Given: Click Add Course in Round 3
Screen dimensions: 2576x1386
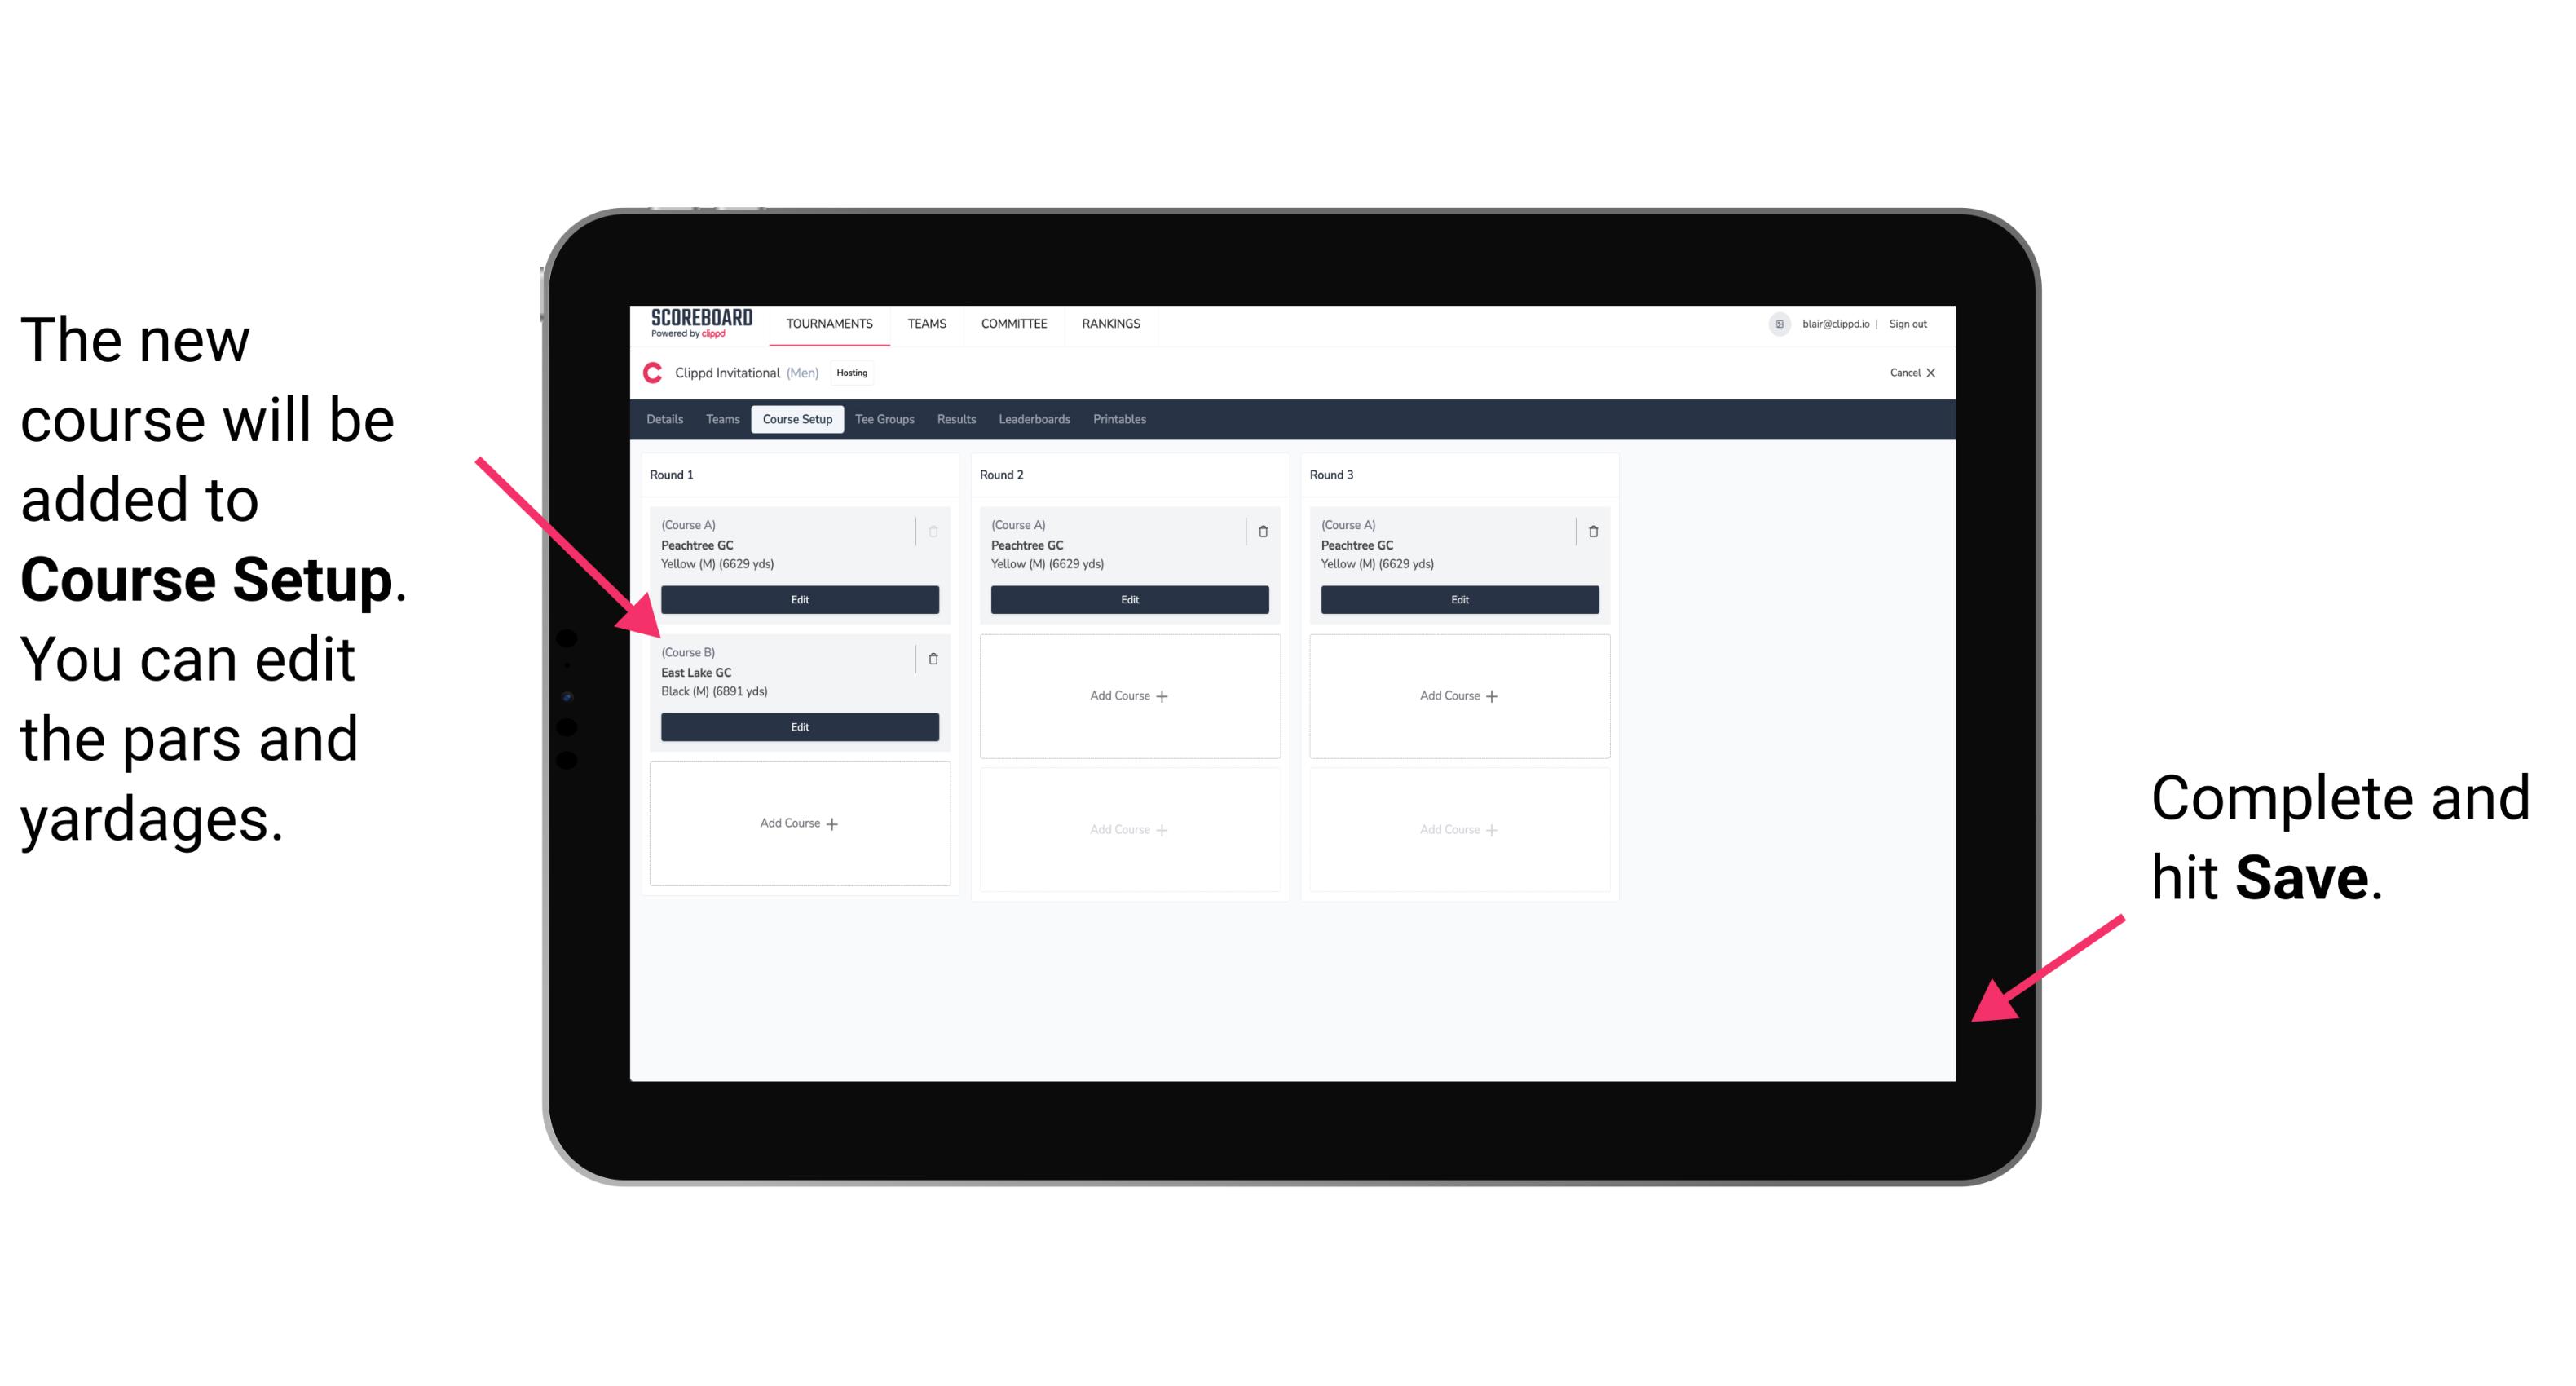Looking at the screenshot, I should [1457, 695].
